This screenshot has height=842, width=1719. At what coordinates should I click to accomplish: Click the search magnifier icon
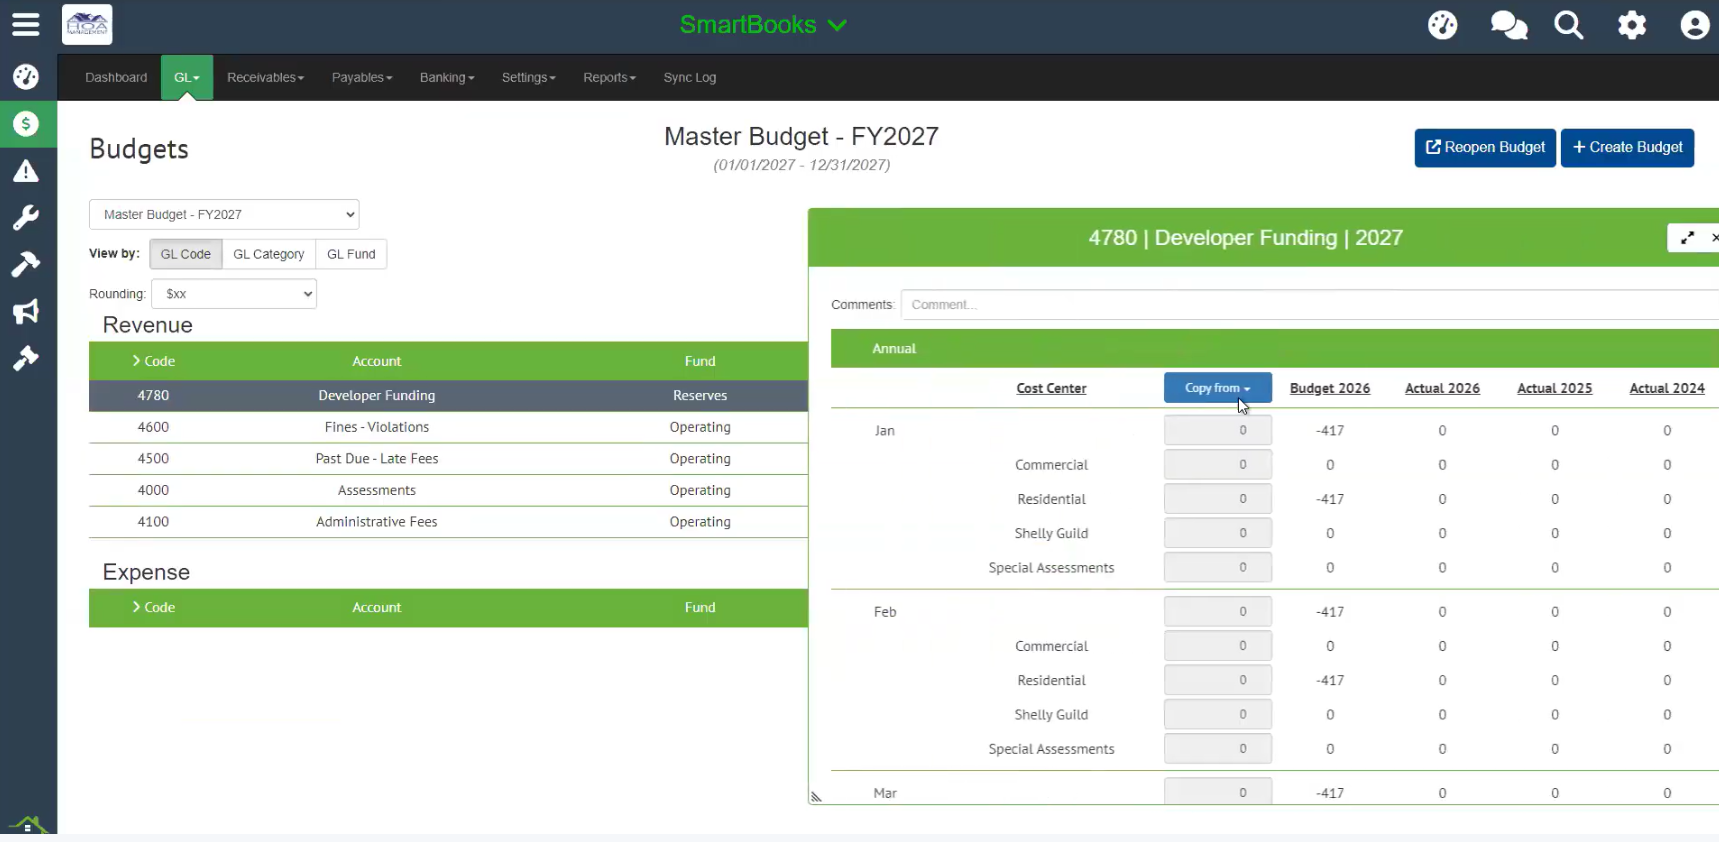(x=1568, y=25)
